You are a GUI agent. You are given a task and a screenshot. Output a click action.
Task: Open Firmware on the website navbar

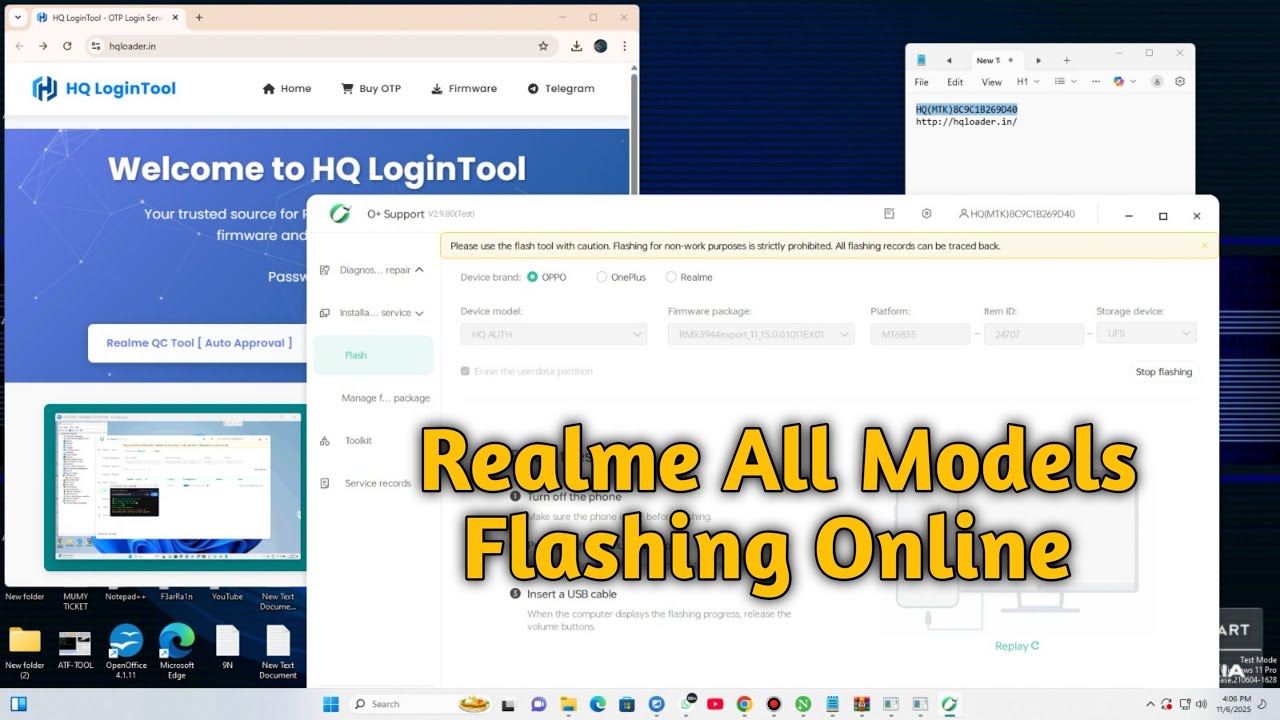(x=464, y=89)
